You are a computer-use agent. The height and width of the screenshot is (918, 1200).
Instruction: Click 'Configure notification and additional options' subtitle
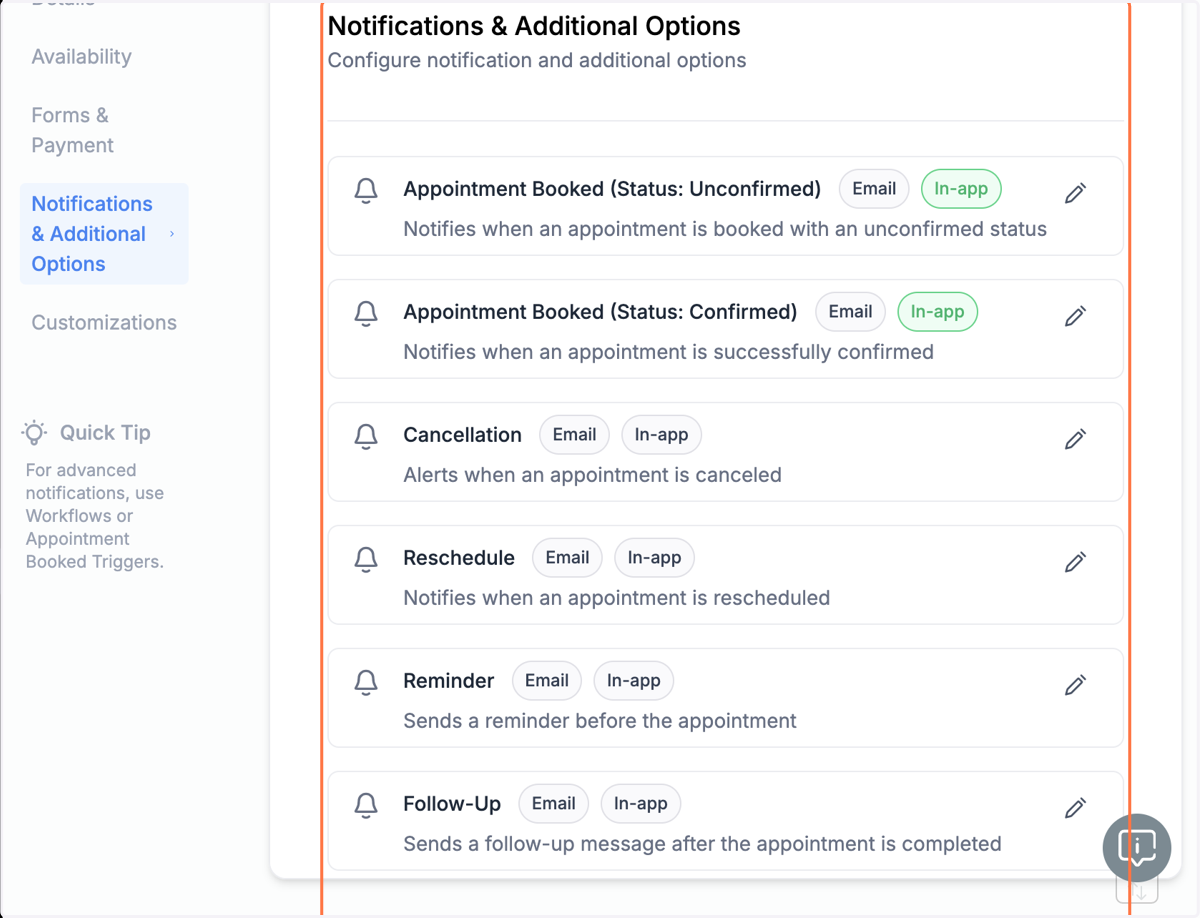click(537, 60)
